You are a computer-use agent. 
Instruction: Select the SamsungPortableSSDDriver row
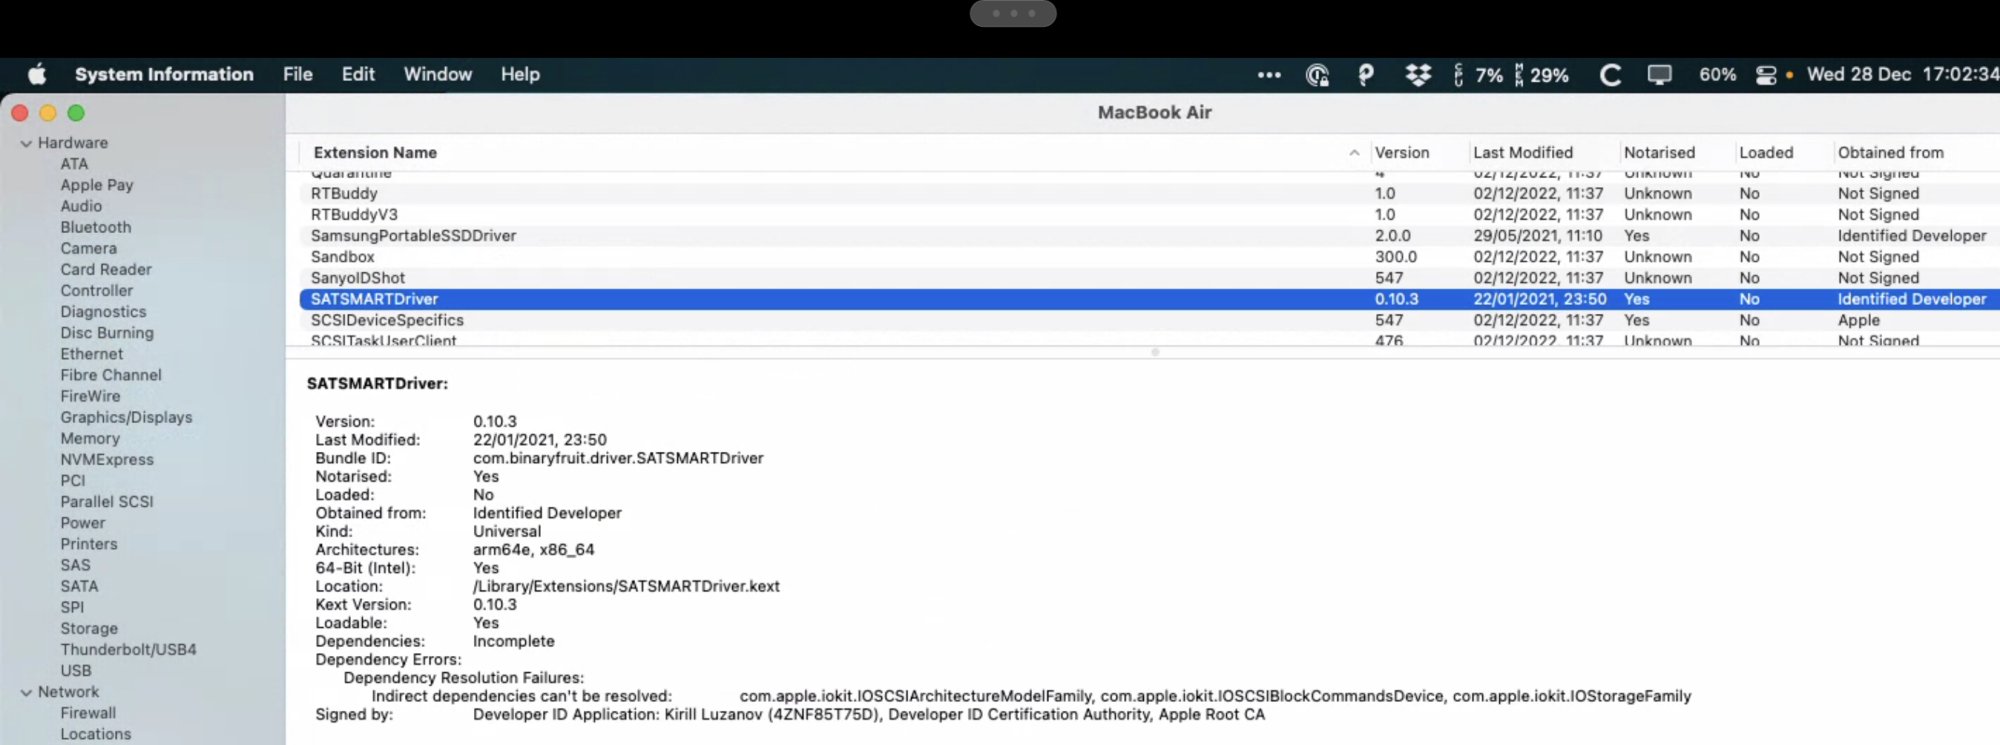[1149, 235]
